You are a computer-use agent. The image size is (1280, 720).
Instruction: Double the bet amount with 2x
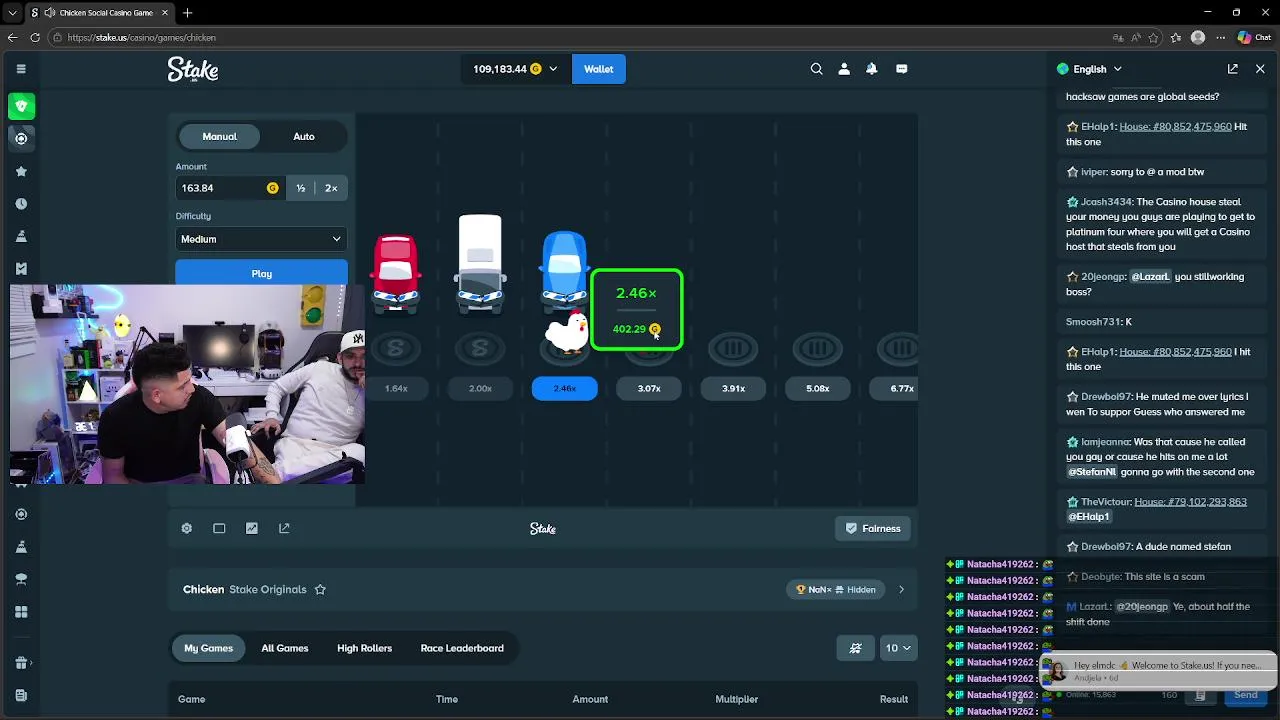coord(331,188)
